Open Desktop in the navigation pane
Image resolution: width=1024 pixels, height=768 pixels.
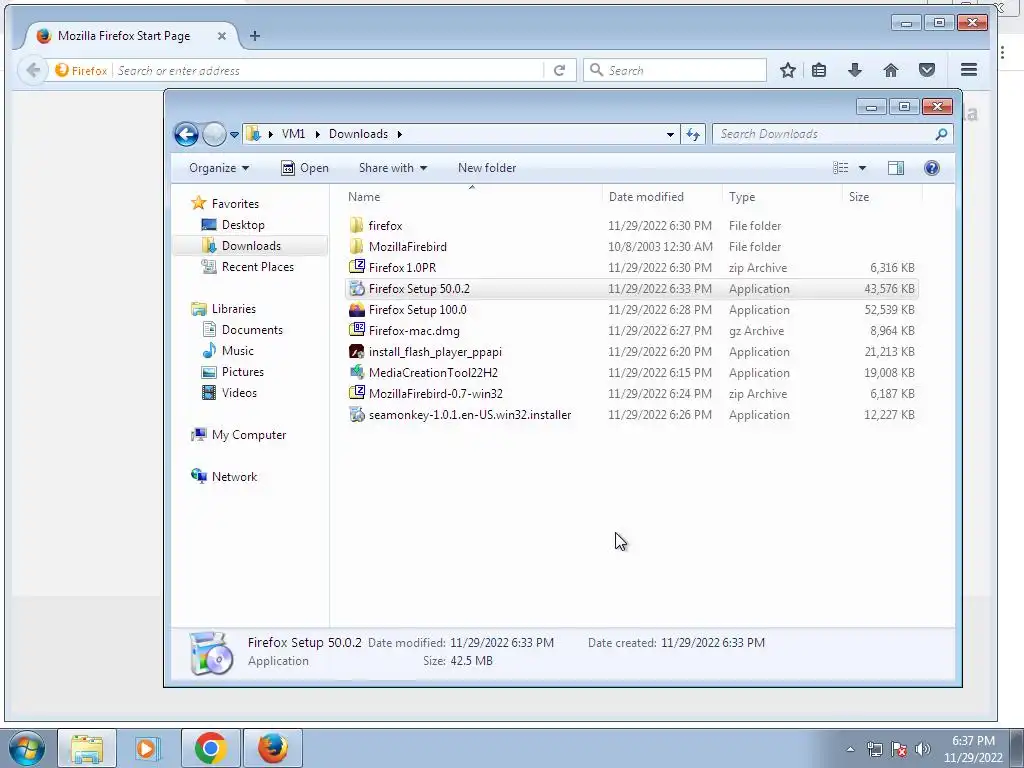pyautogui.click(x=243, y=225)
